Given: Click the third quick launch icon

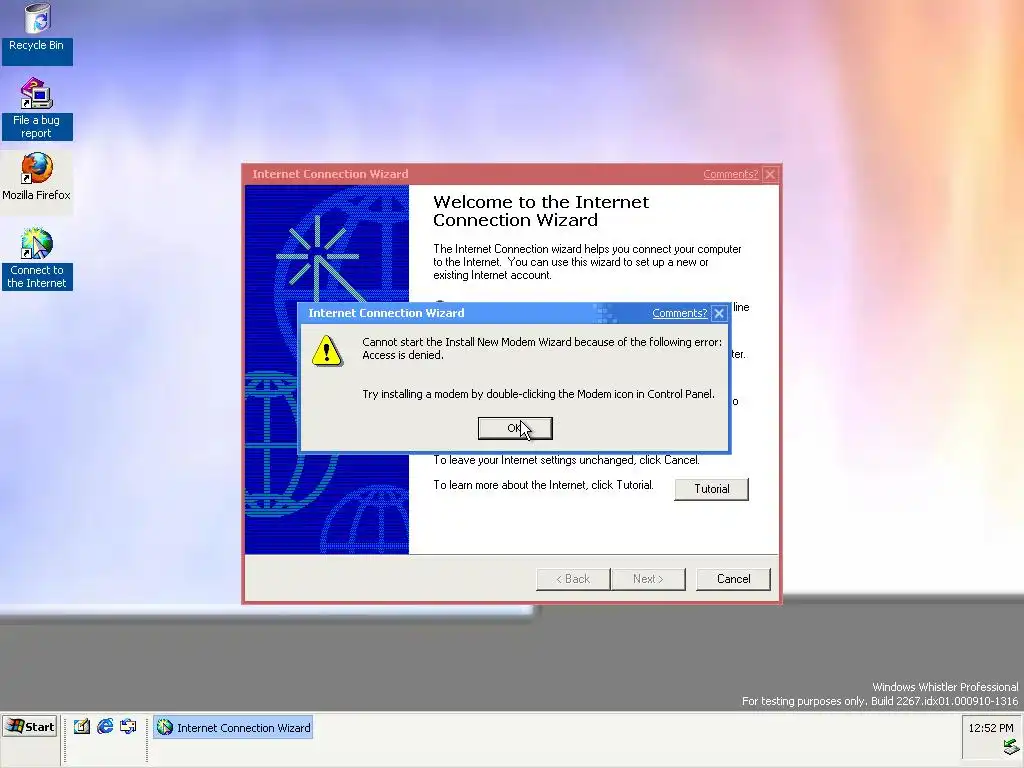Looking at the screenshot, I should pos(128,727).
